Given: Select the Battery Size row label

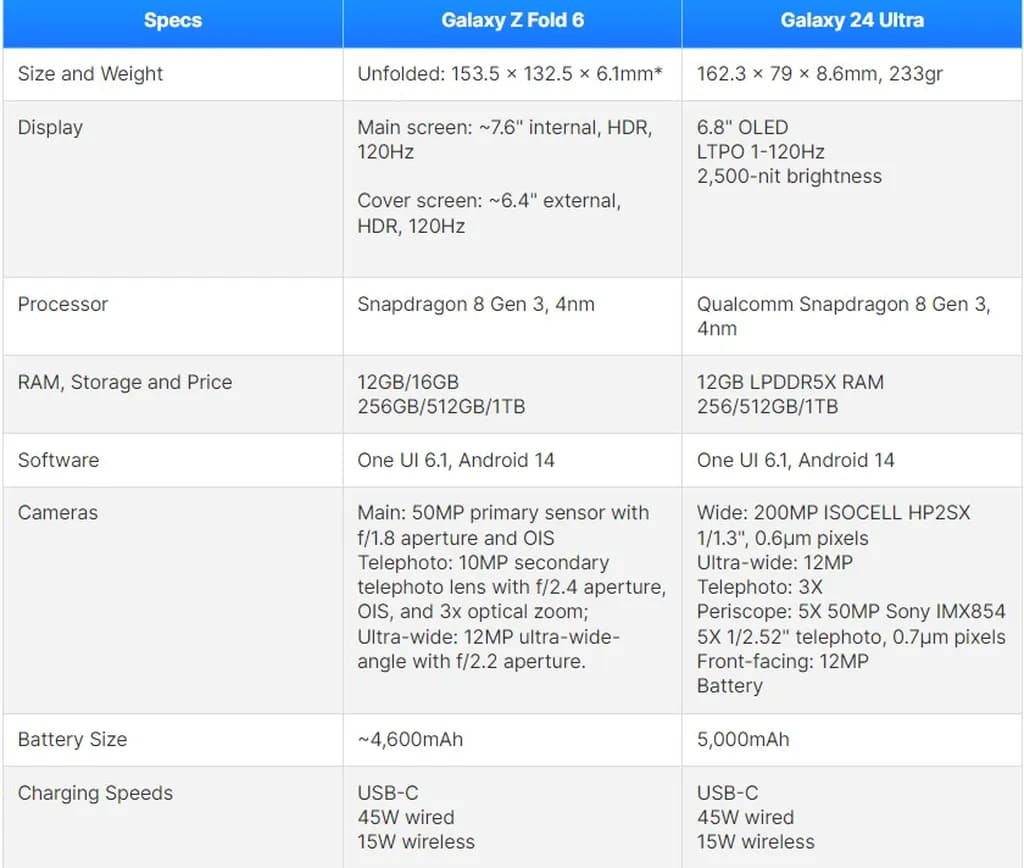Looking at the screenshot, I should click(72, 740).
